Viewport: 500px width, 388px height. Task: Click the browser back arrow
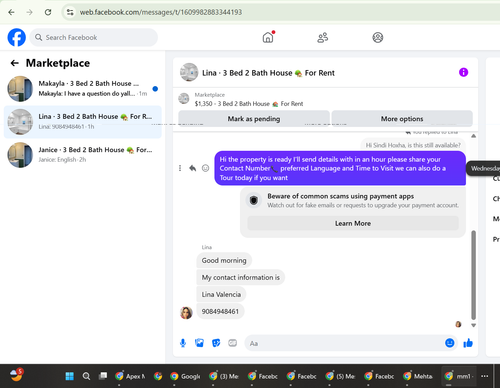11,12
